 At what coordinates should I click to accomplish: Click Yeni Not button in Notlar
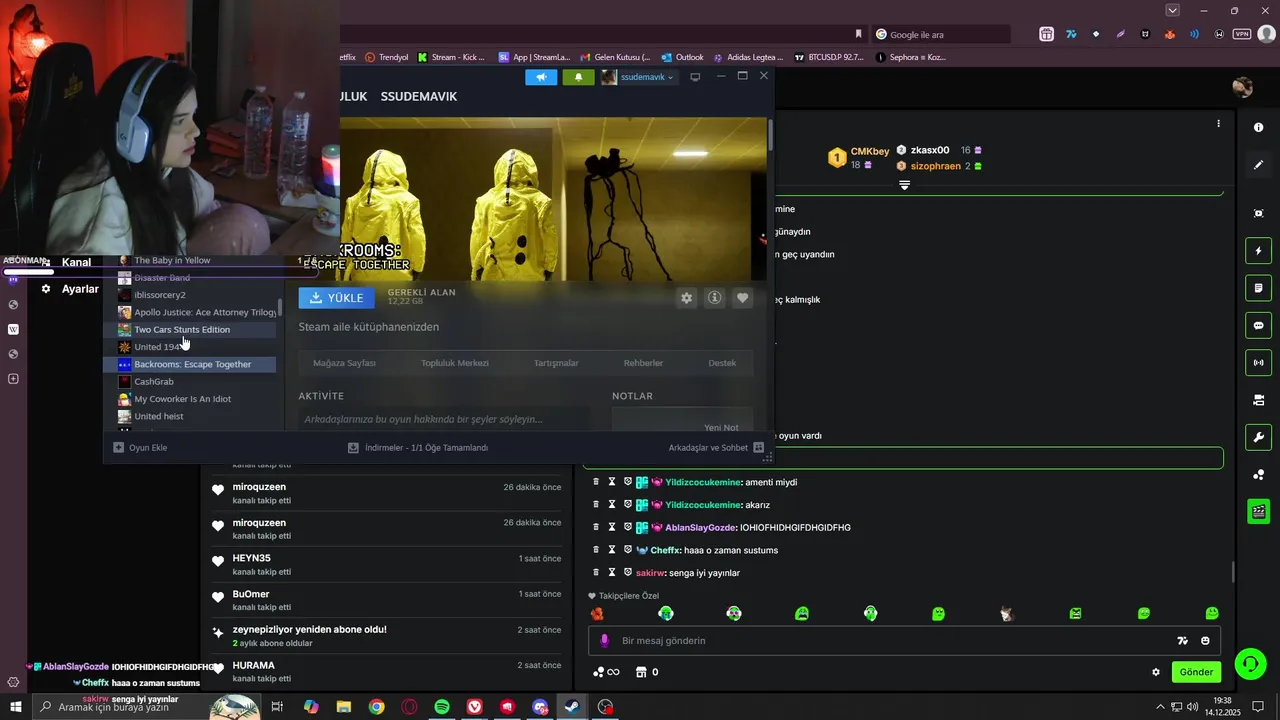[720, 427]
